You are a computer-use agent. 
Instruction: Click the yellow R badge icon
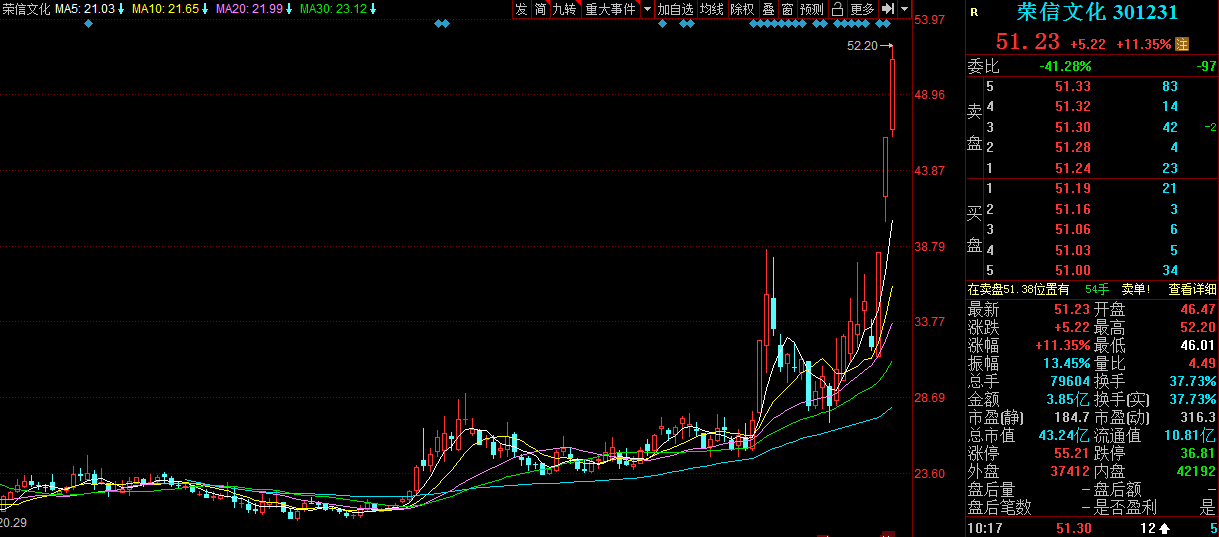974,12
